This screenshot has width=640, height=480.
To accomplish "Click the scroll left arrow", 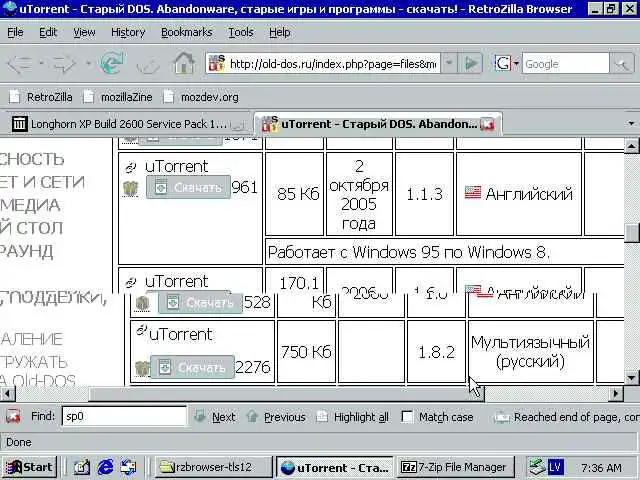I will [x=7, y=393].
